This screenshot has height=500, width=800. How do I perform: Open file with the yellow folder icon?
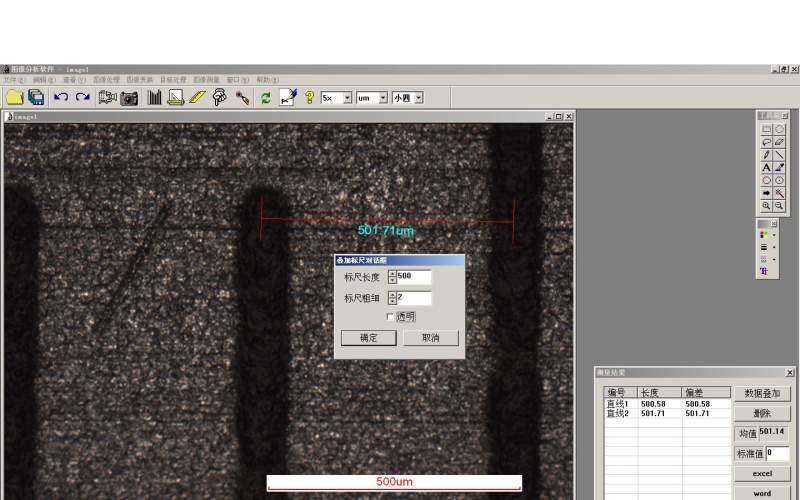click(x=15, y=97)
